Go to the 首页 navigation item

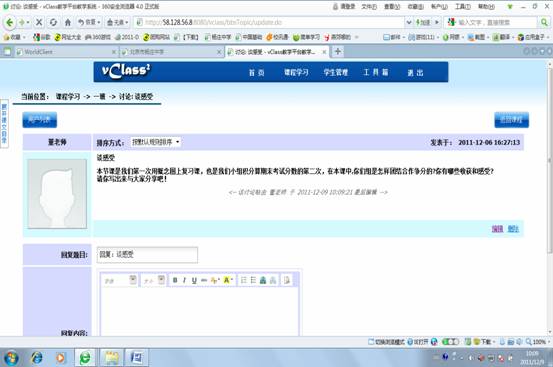(x=257, y=72)
